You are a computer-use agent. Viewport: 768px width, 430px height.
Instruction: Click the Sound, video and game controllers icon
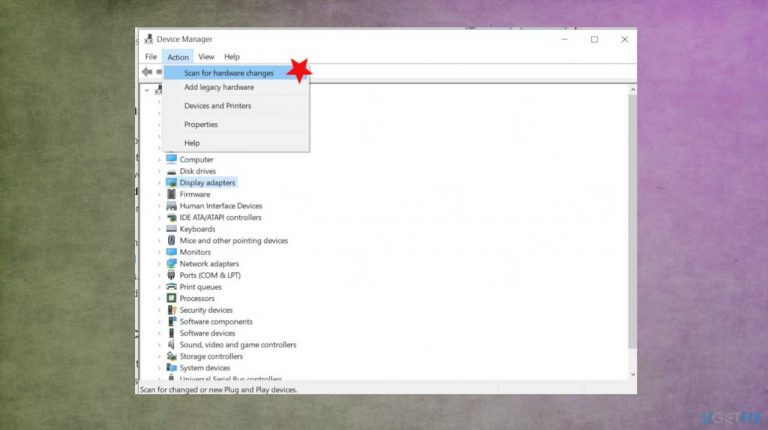coord(171,345)
